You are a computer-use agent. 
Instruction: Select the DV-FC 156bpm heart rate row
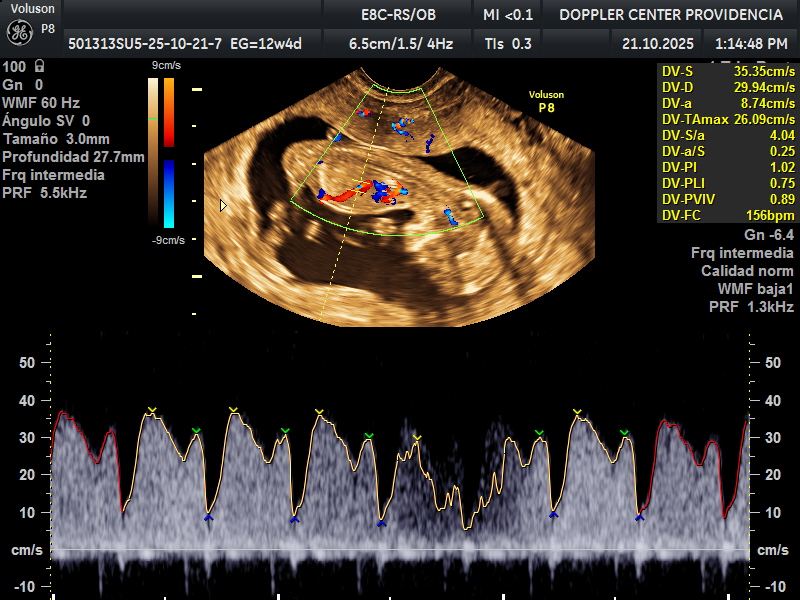(727, 215)
